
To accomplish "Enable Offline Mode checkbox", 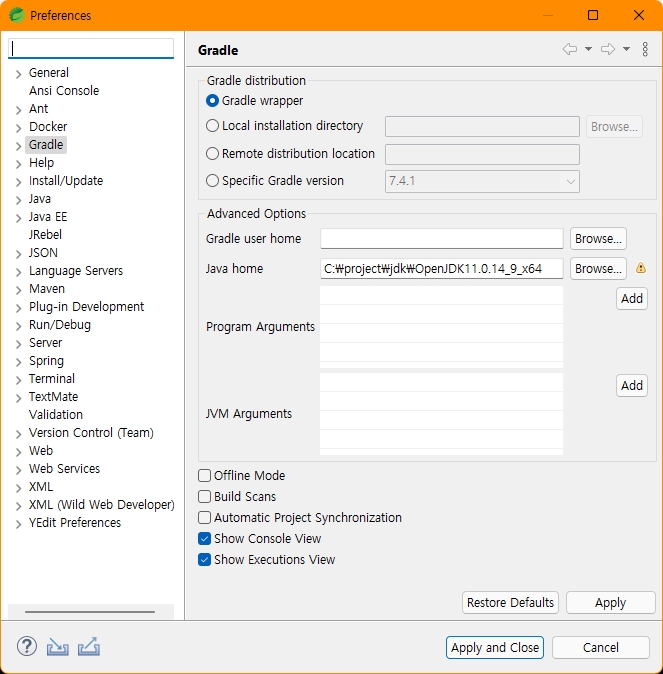I will tap(204, 475).
